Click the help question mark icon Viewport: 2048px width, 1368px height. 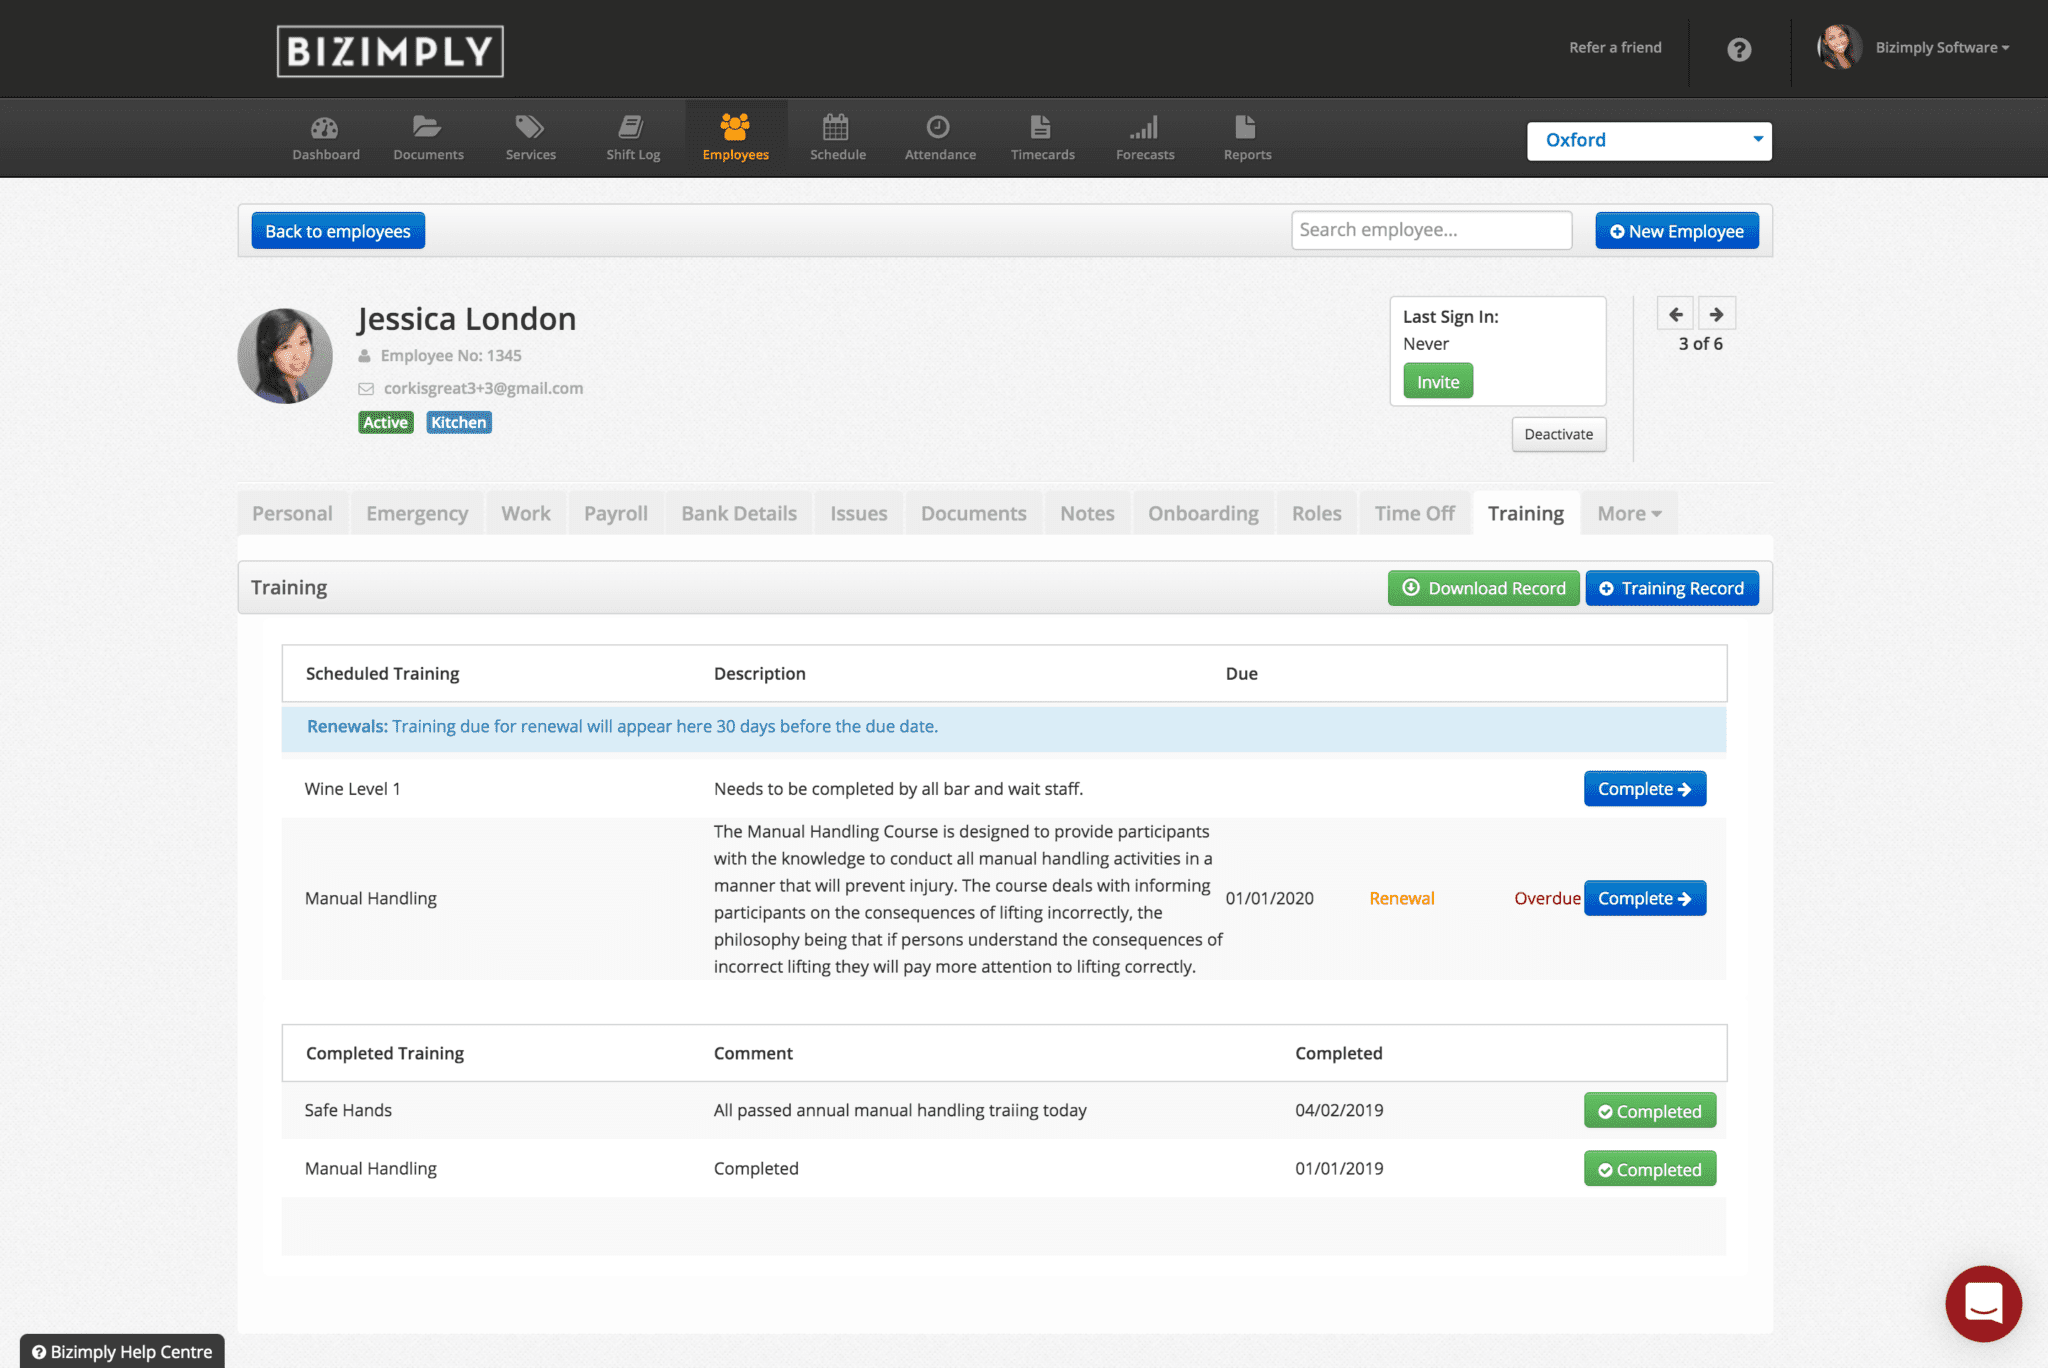(x=1739, y=49)
